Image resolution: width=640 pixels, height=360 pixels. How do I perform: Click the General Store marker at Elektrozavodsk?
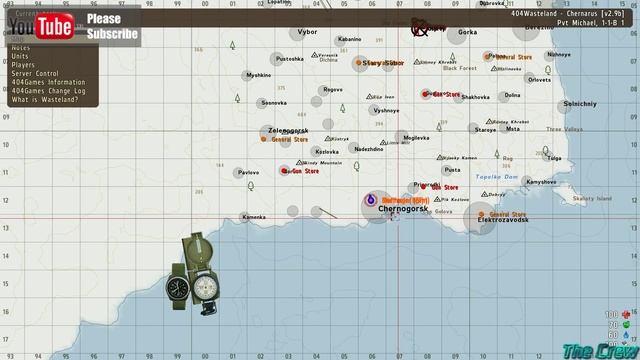[481, 214]
